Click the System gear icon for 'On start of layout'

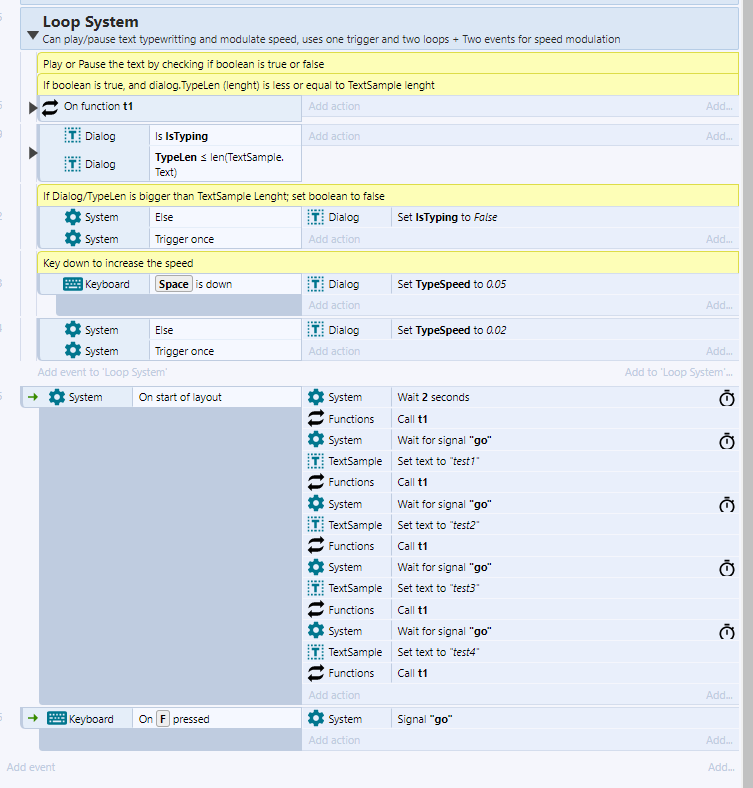pos(56,397)
